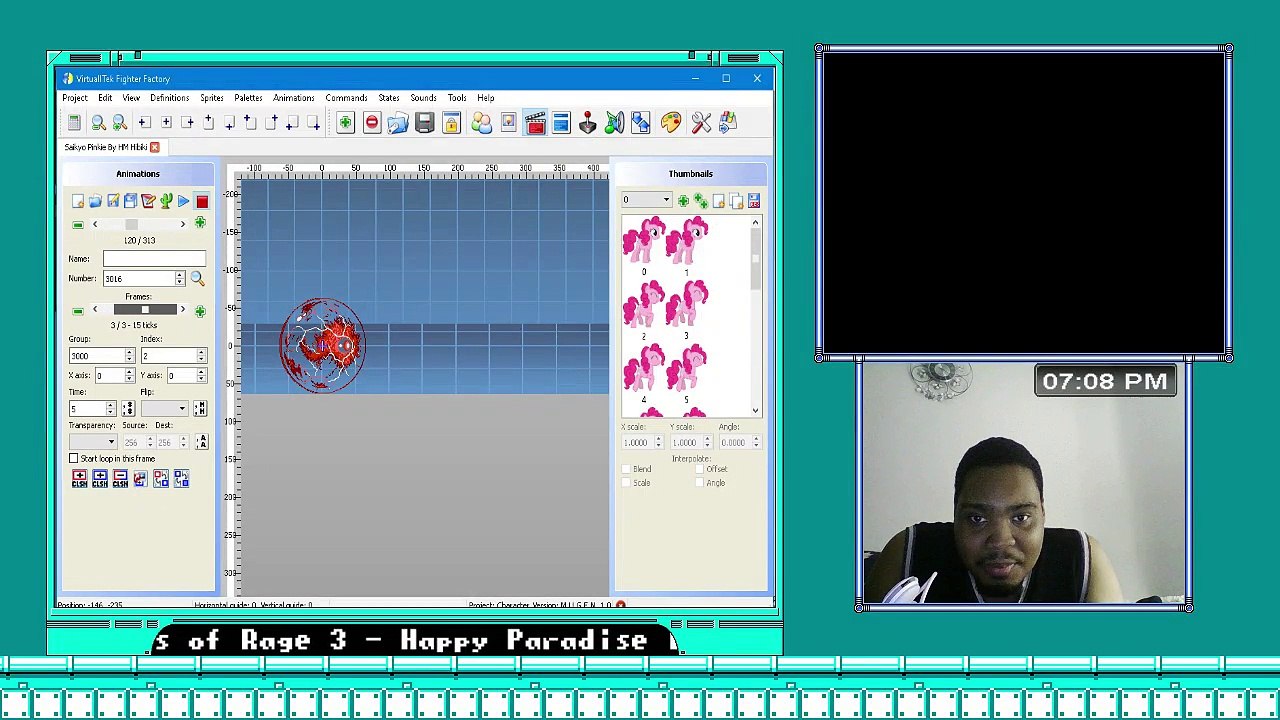Toggle the Angle interpolate checkbox

coord(700,483)
